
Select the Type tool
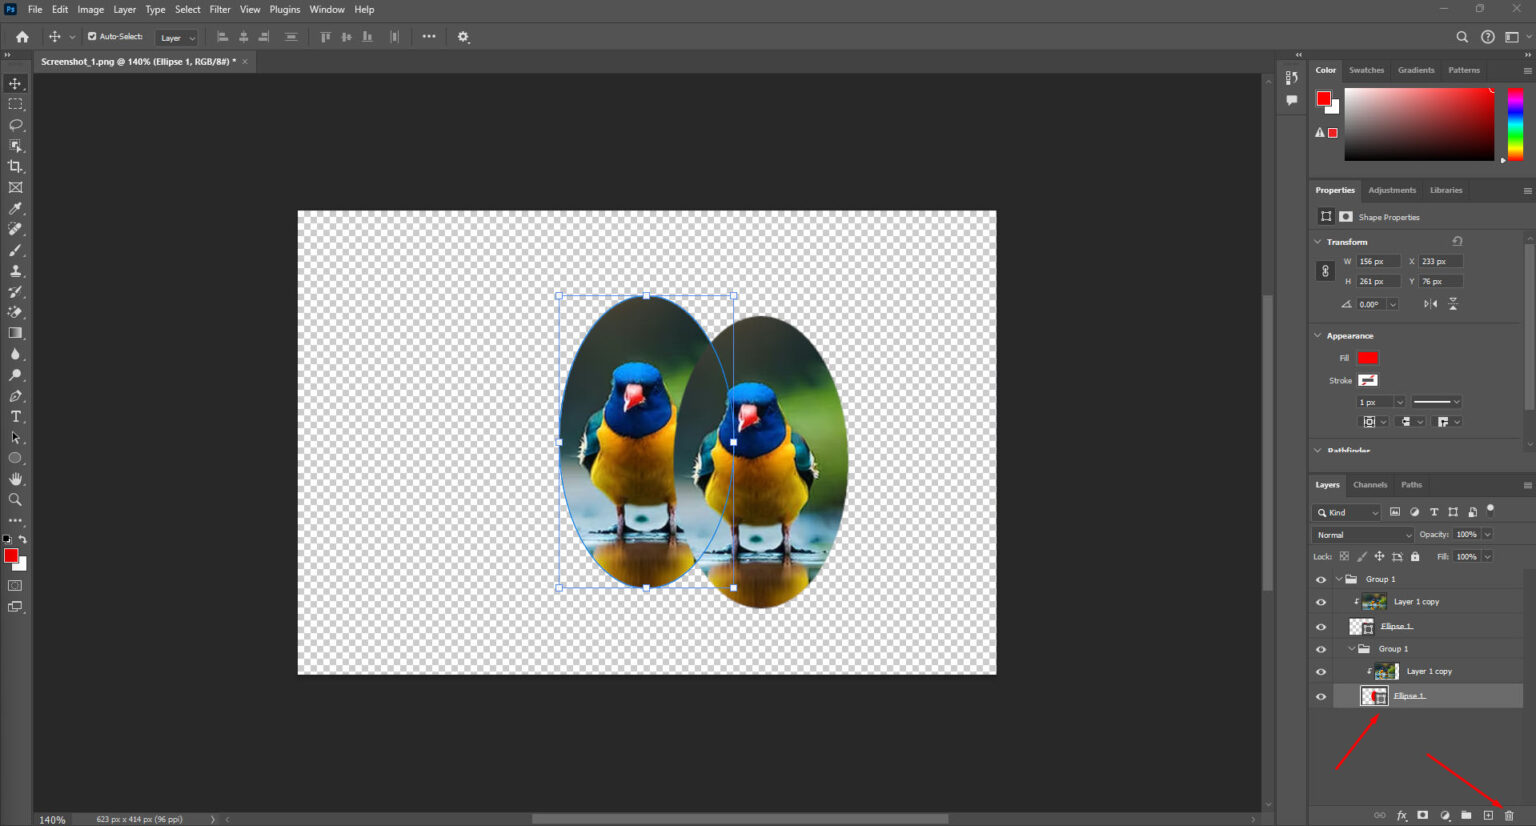pos(15,416)
